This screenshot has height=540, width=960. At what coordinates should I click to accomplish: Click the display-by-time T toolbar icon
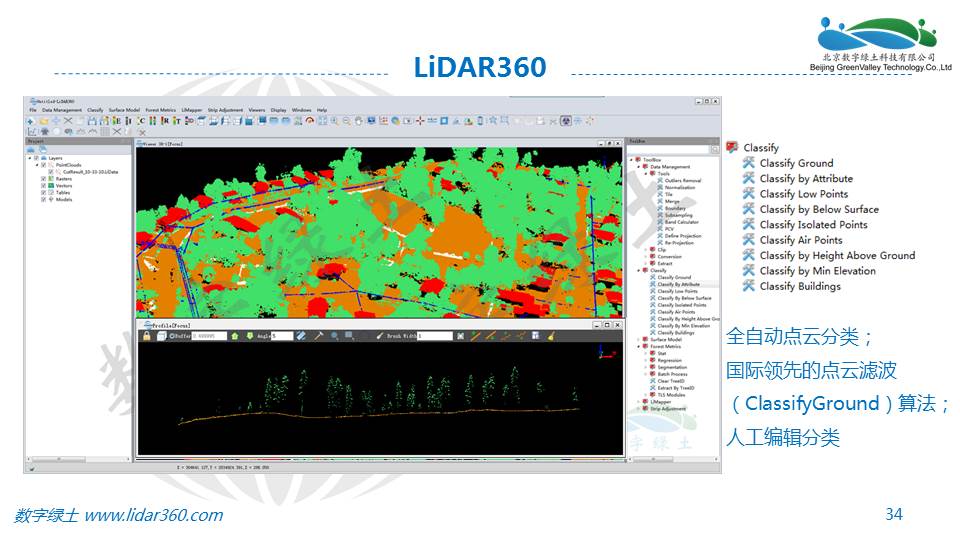click(x=177, y=121)
